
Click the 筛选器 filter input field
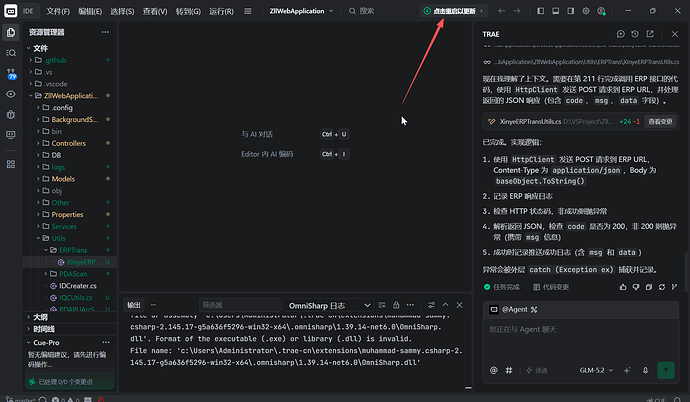239,305
